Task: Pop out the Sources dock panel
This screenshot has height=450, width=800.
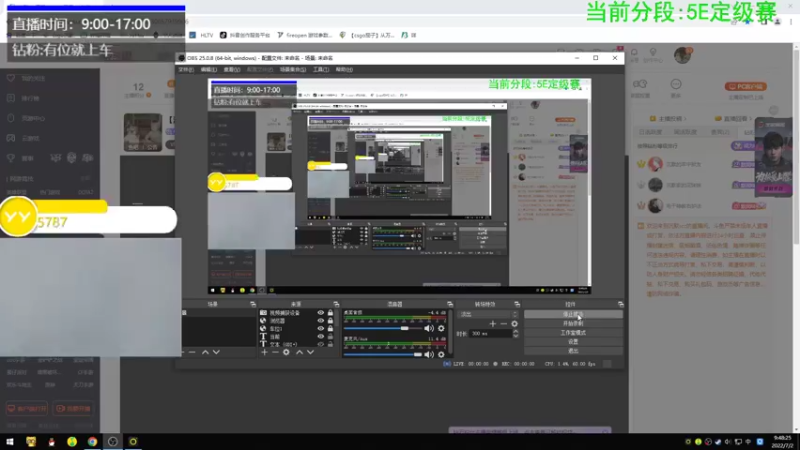Action: click(x=336, y=304)
